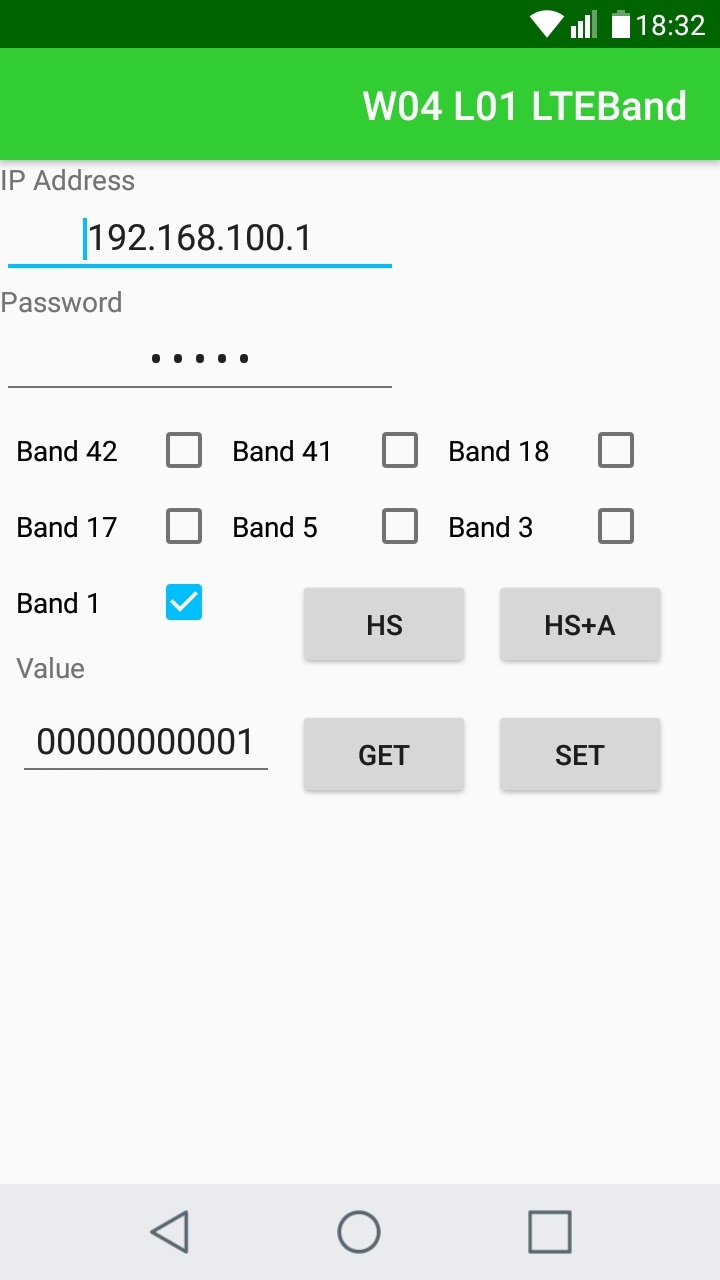This screenshot has height=1280, width=720.
Task: Toggle the Band 18 checkbox
Action: (616, 451)
